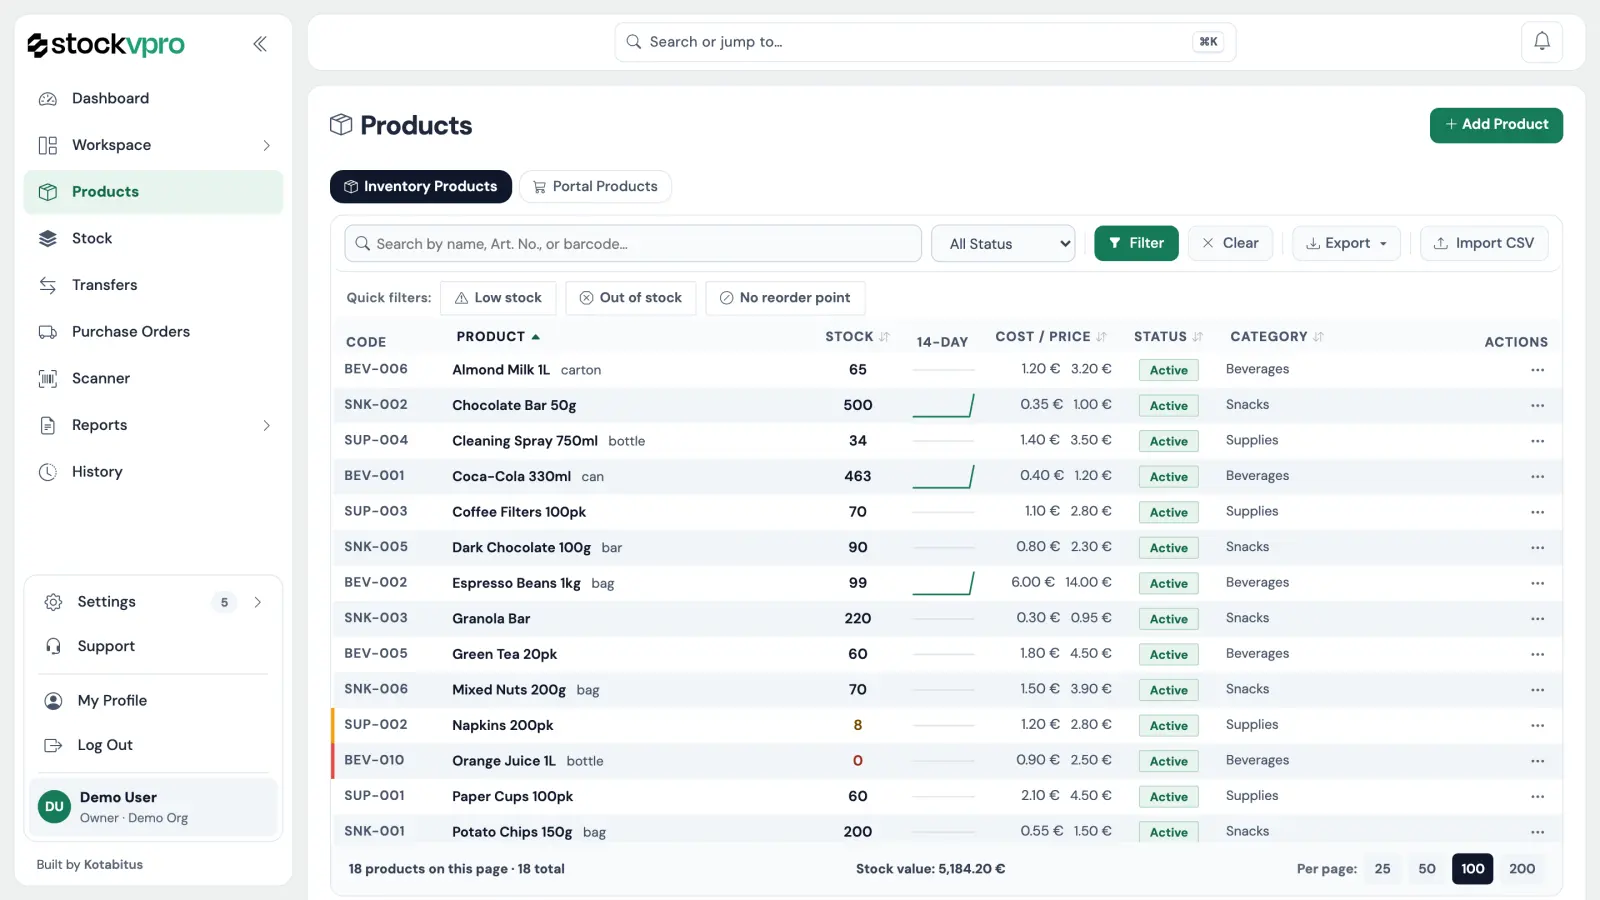Open Transfers page in sidebar

153,285
